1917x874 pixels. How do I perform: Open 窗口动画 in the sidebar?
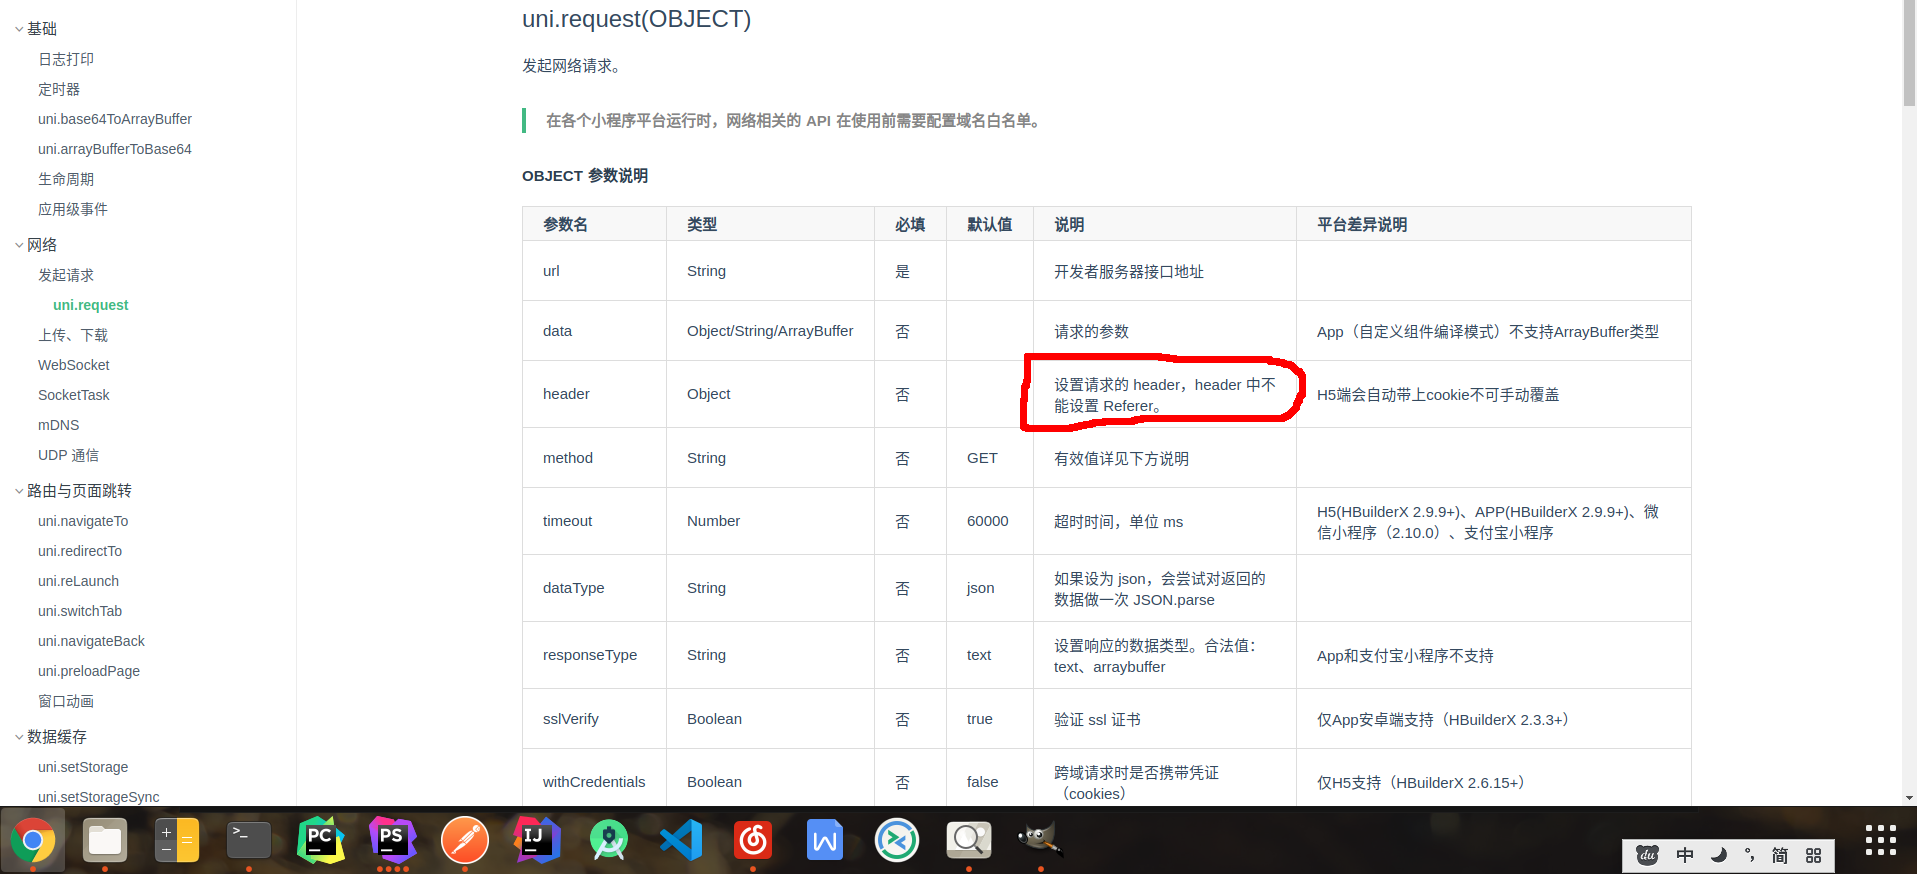(66, 701)
